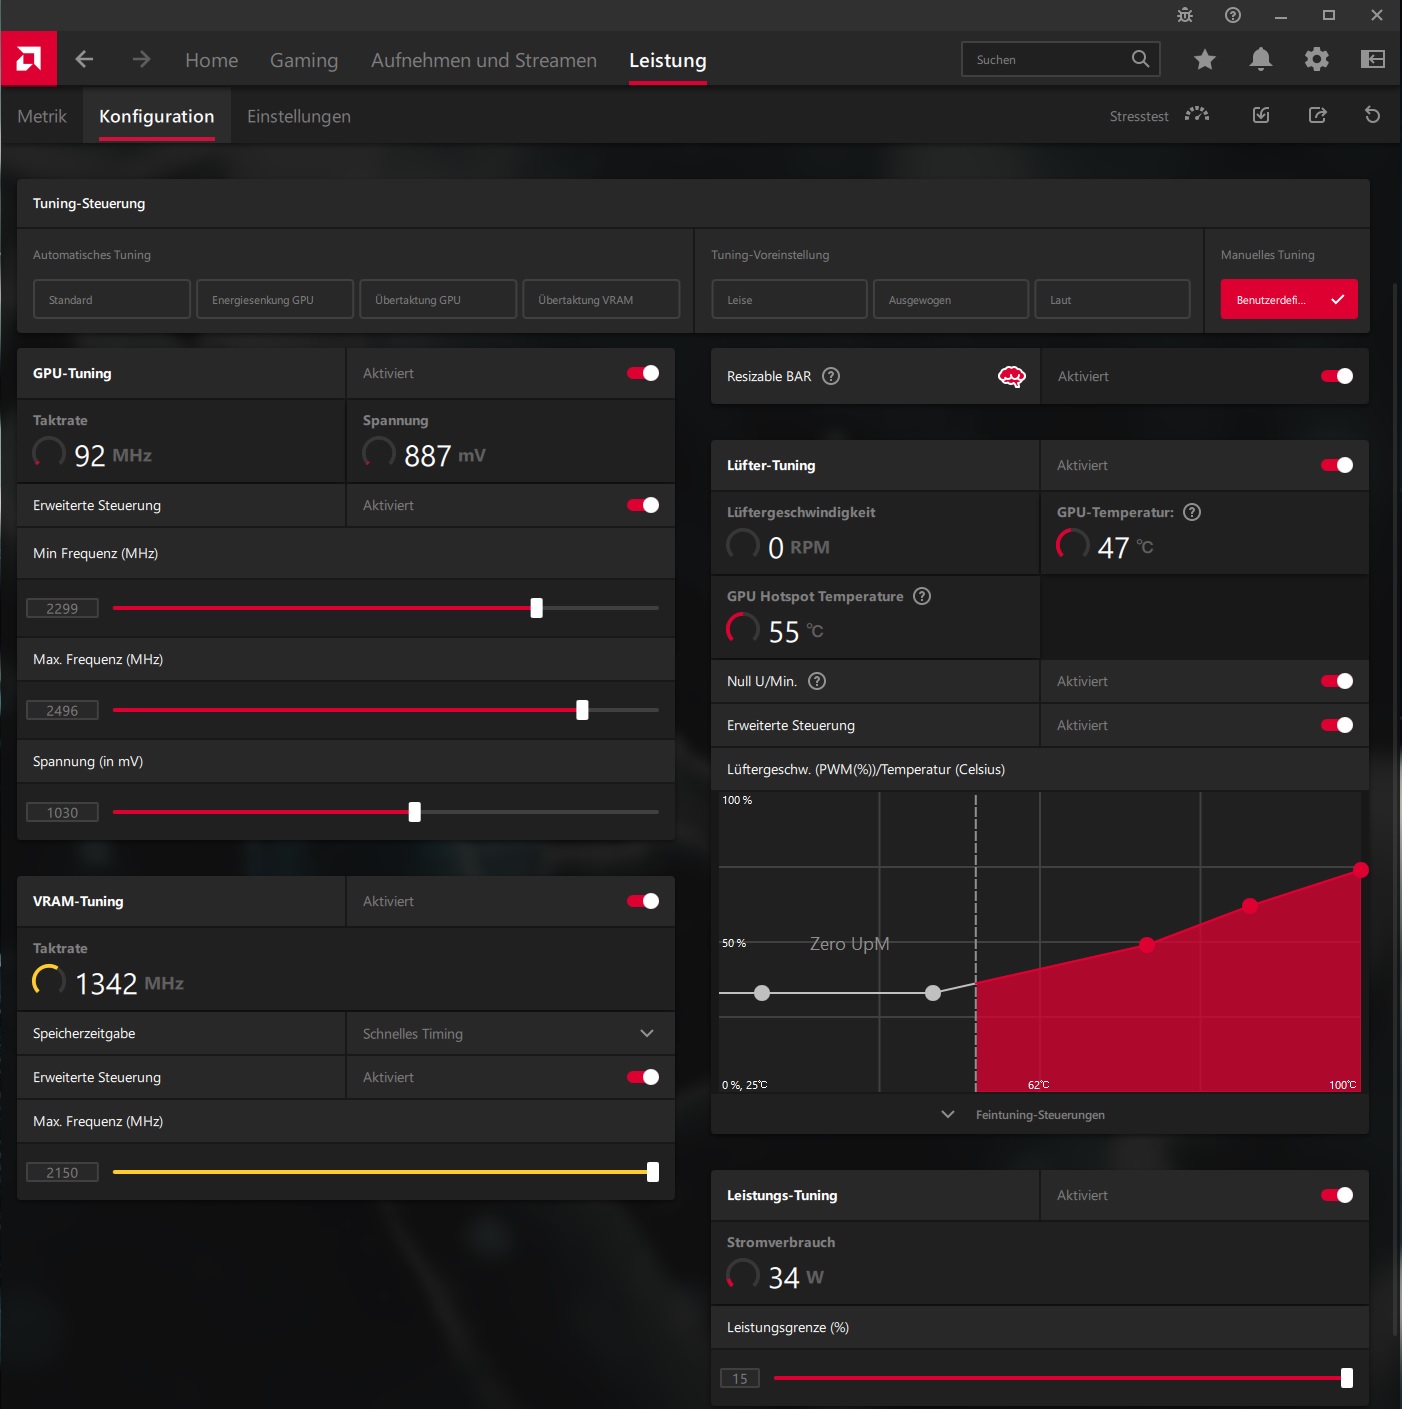Open the help tooltip beside GPU-Temperatur

[x=1191, y=511]
